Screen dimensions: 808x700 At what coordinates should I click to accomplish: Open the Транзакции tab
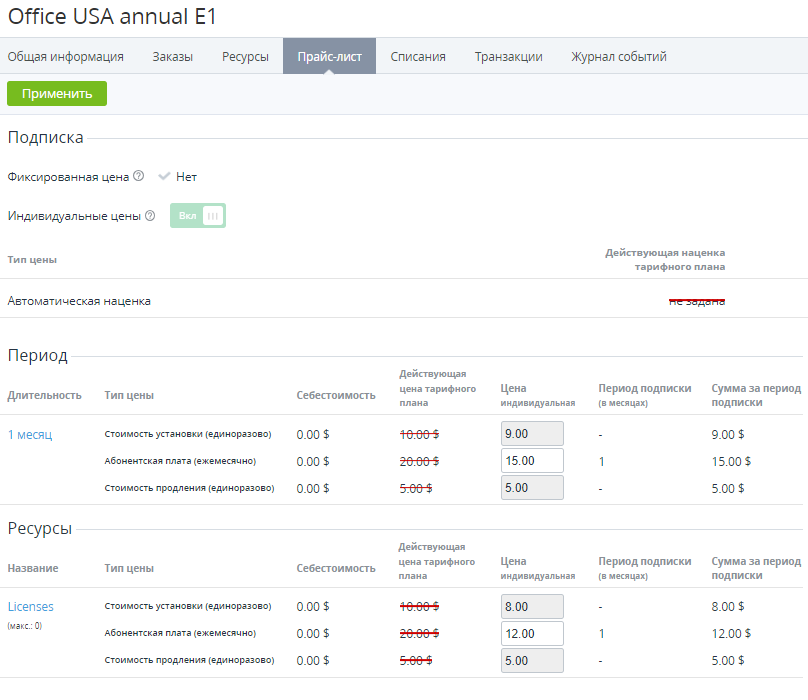(509, 56)
